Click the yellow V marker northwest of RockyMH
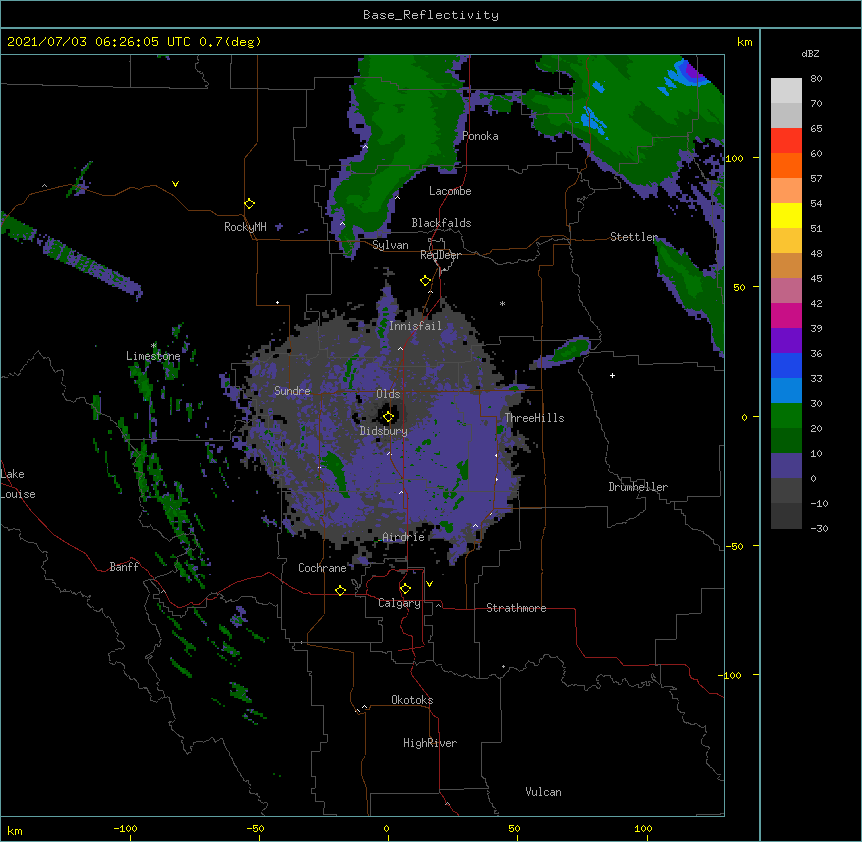862x842 pixels. (175, 184)
